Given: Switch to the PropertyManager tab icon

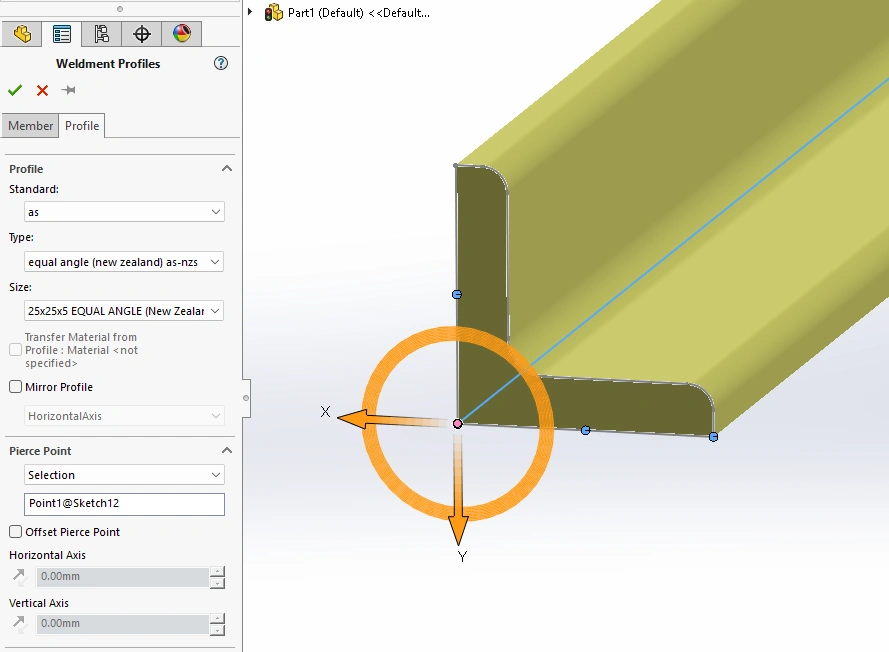Looking at the screenshot, I should coord(62,34).
